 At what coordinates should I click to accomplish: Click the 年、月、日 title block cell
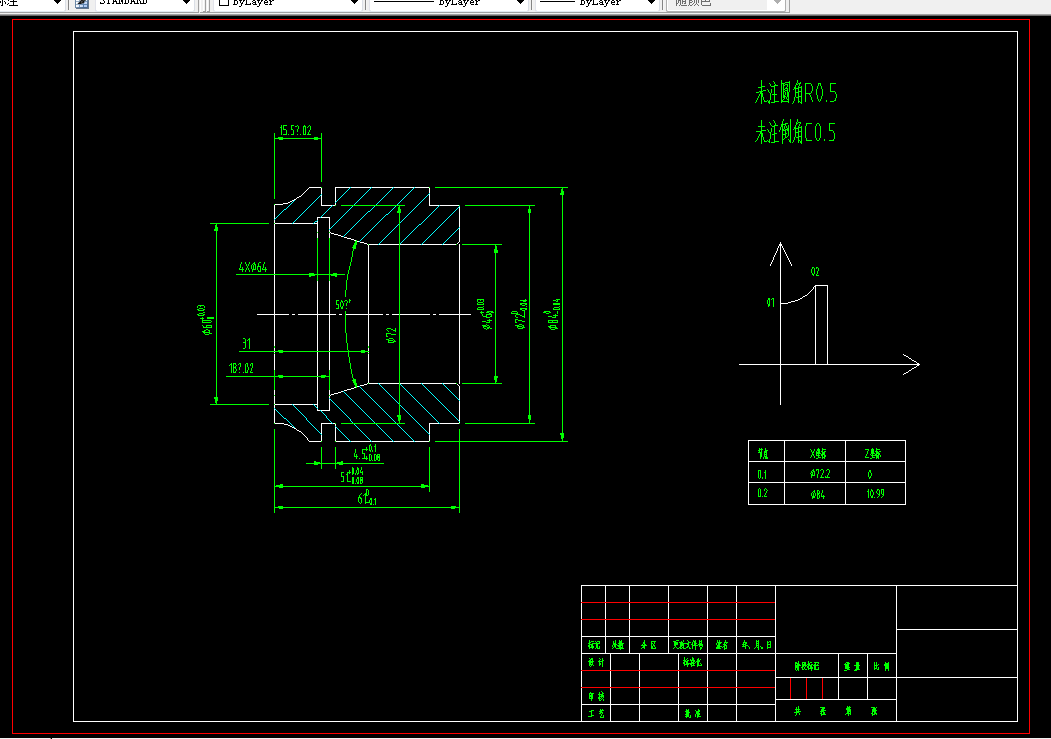coord(756,645)
